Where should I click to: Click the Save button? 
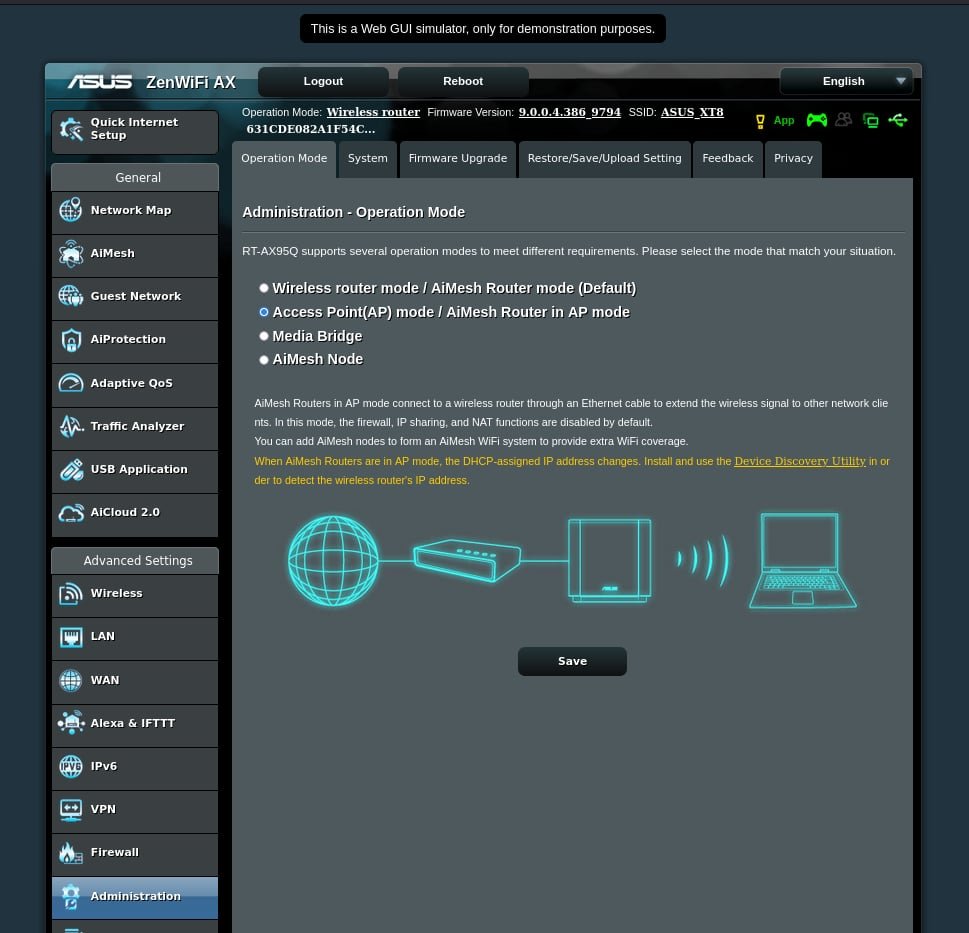572,661
